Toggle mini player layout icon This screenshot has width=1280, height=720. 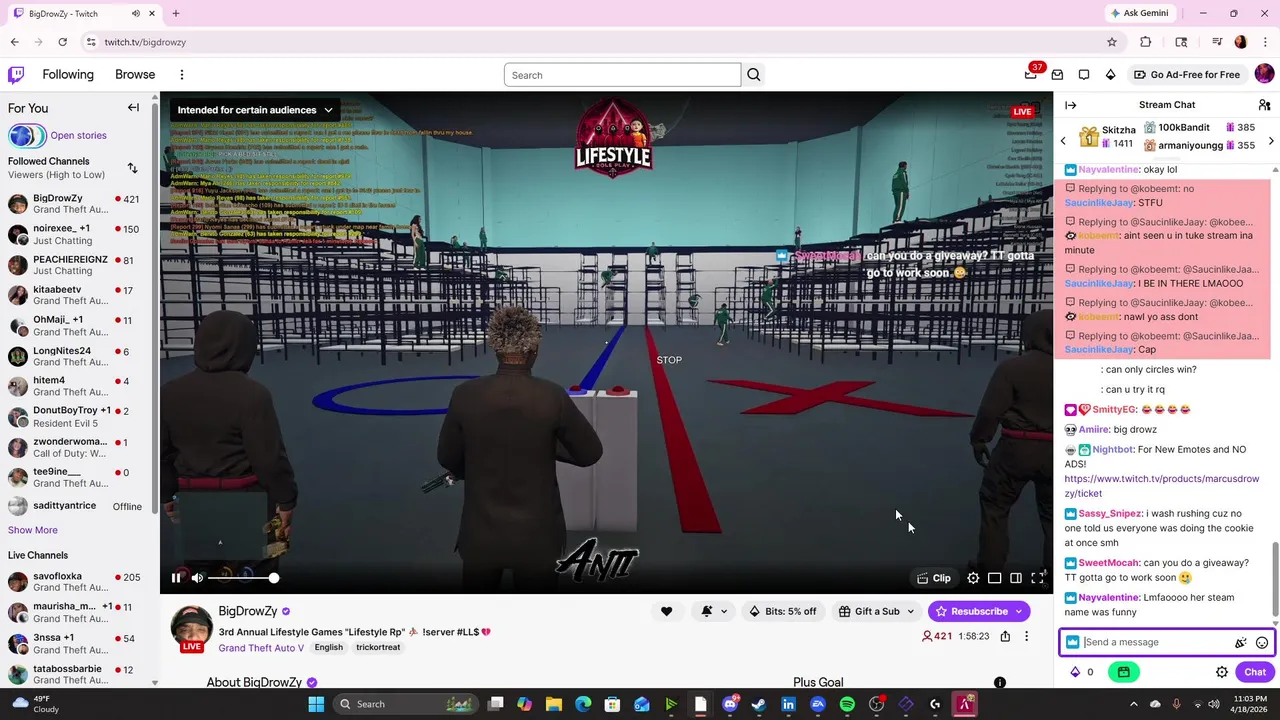[994, 578]
